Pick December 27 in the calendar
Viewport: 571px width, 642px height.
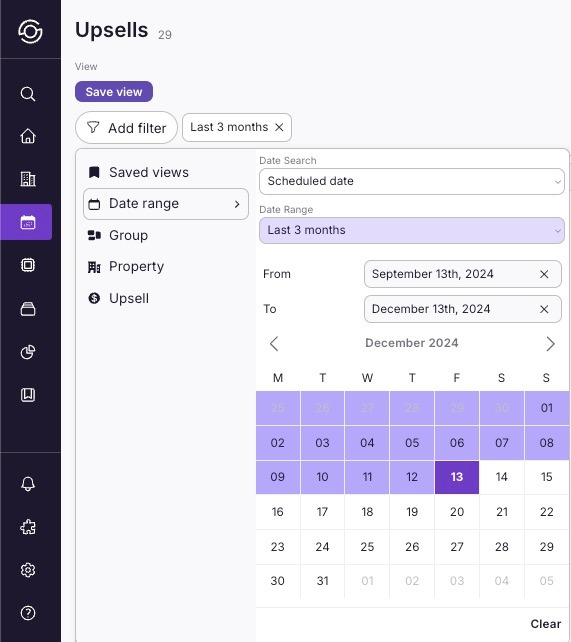(x=457, y=547)
